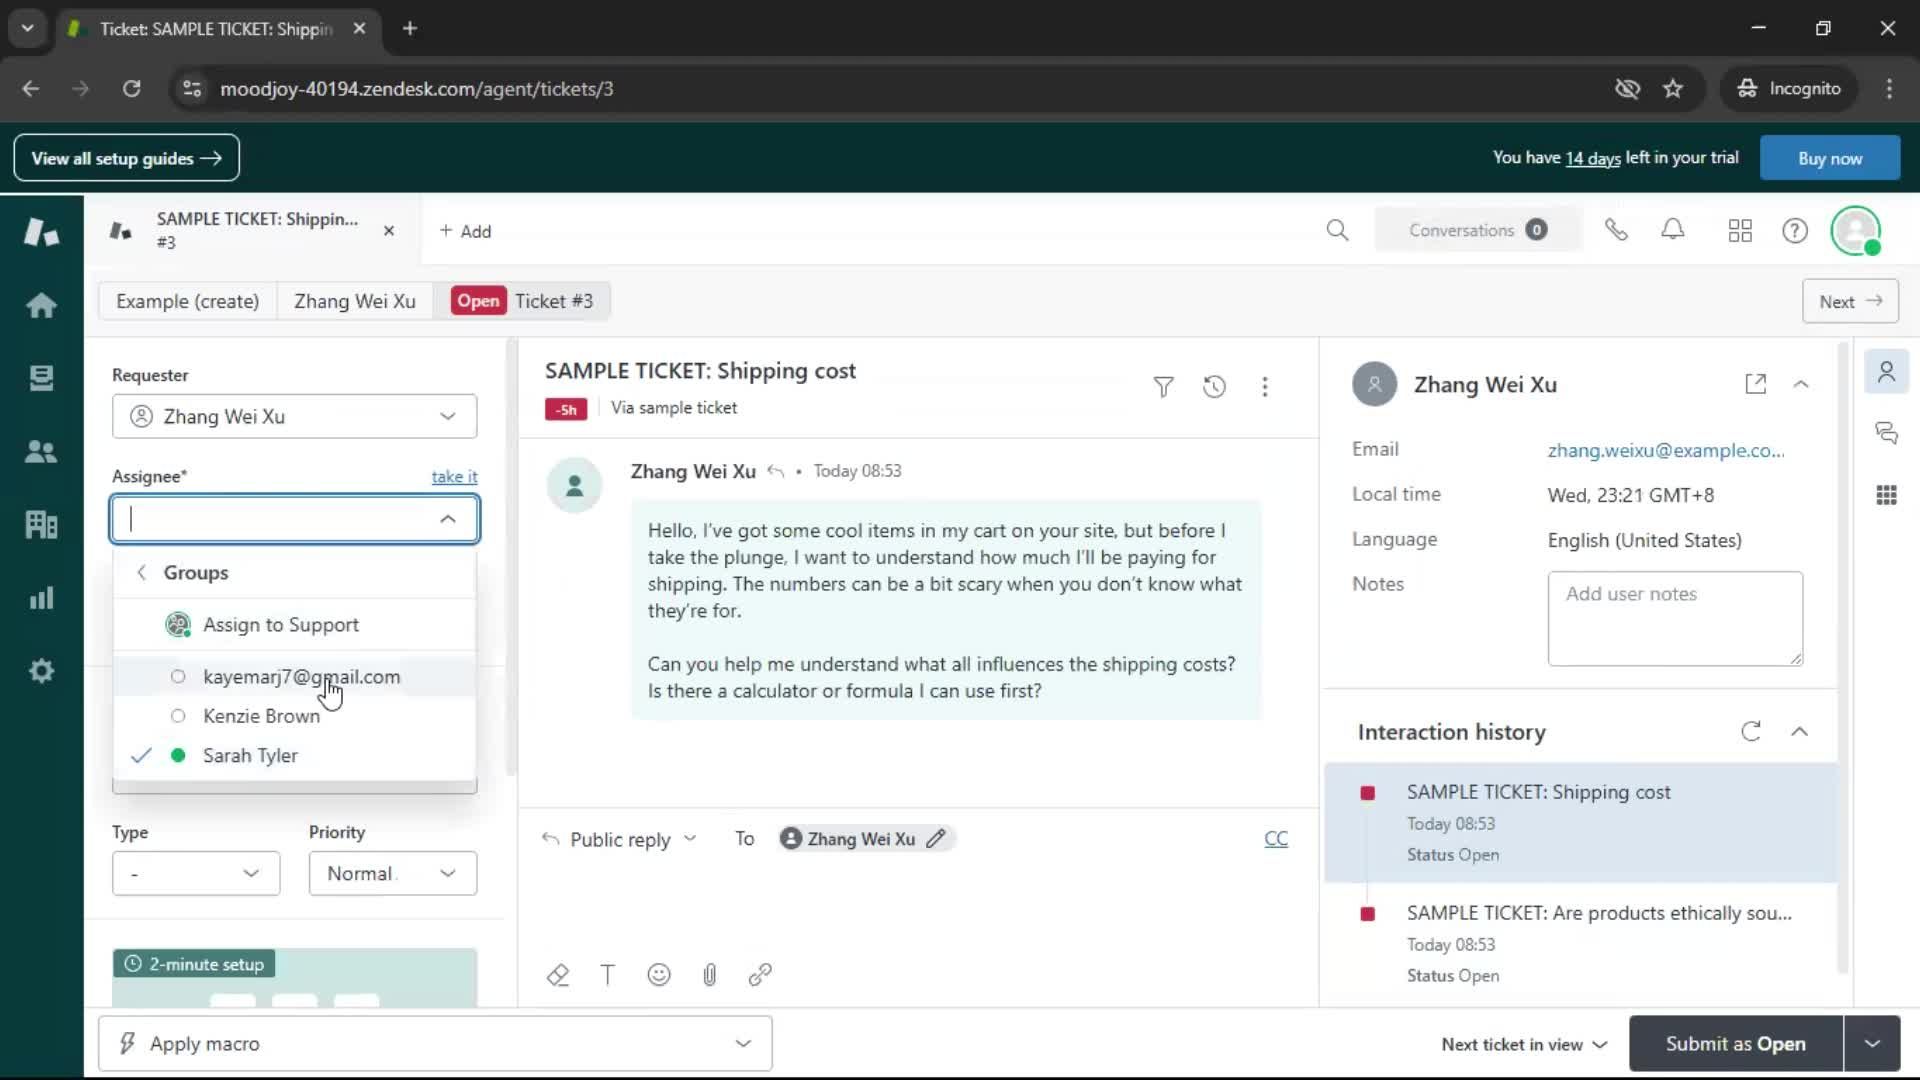Select kayemarj7@gmail.com as assignee
This screenshot has width=1920, height=1080.
[294, 677]
